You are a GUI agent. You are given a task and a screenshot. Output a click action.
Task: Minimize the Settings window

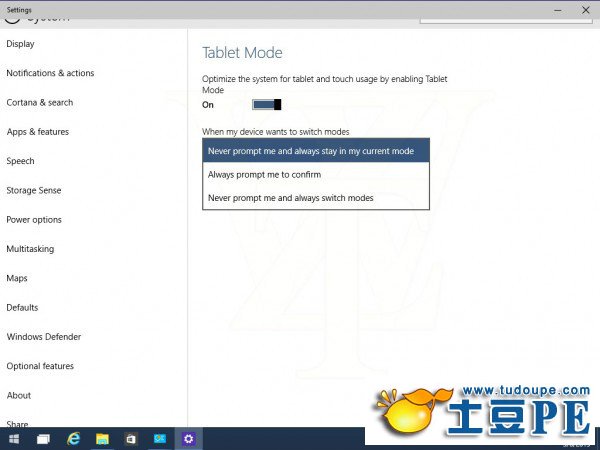coord(558,10)
